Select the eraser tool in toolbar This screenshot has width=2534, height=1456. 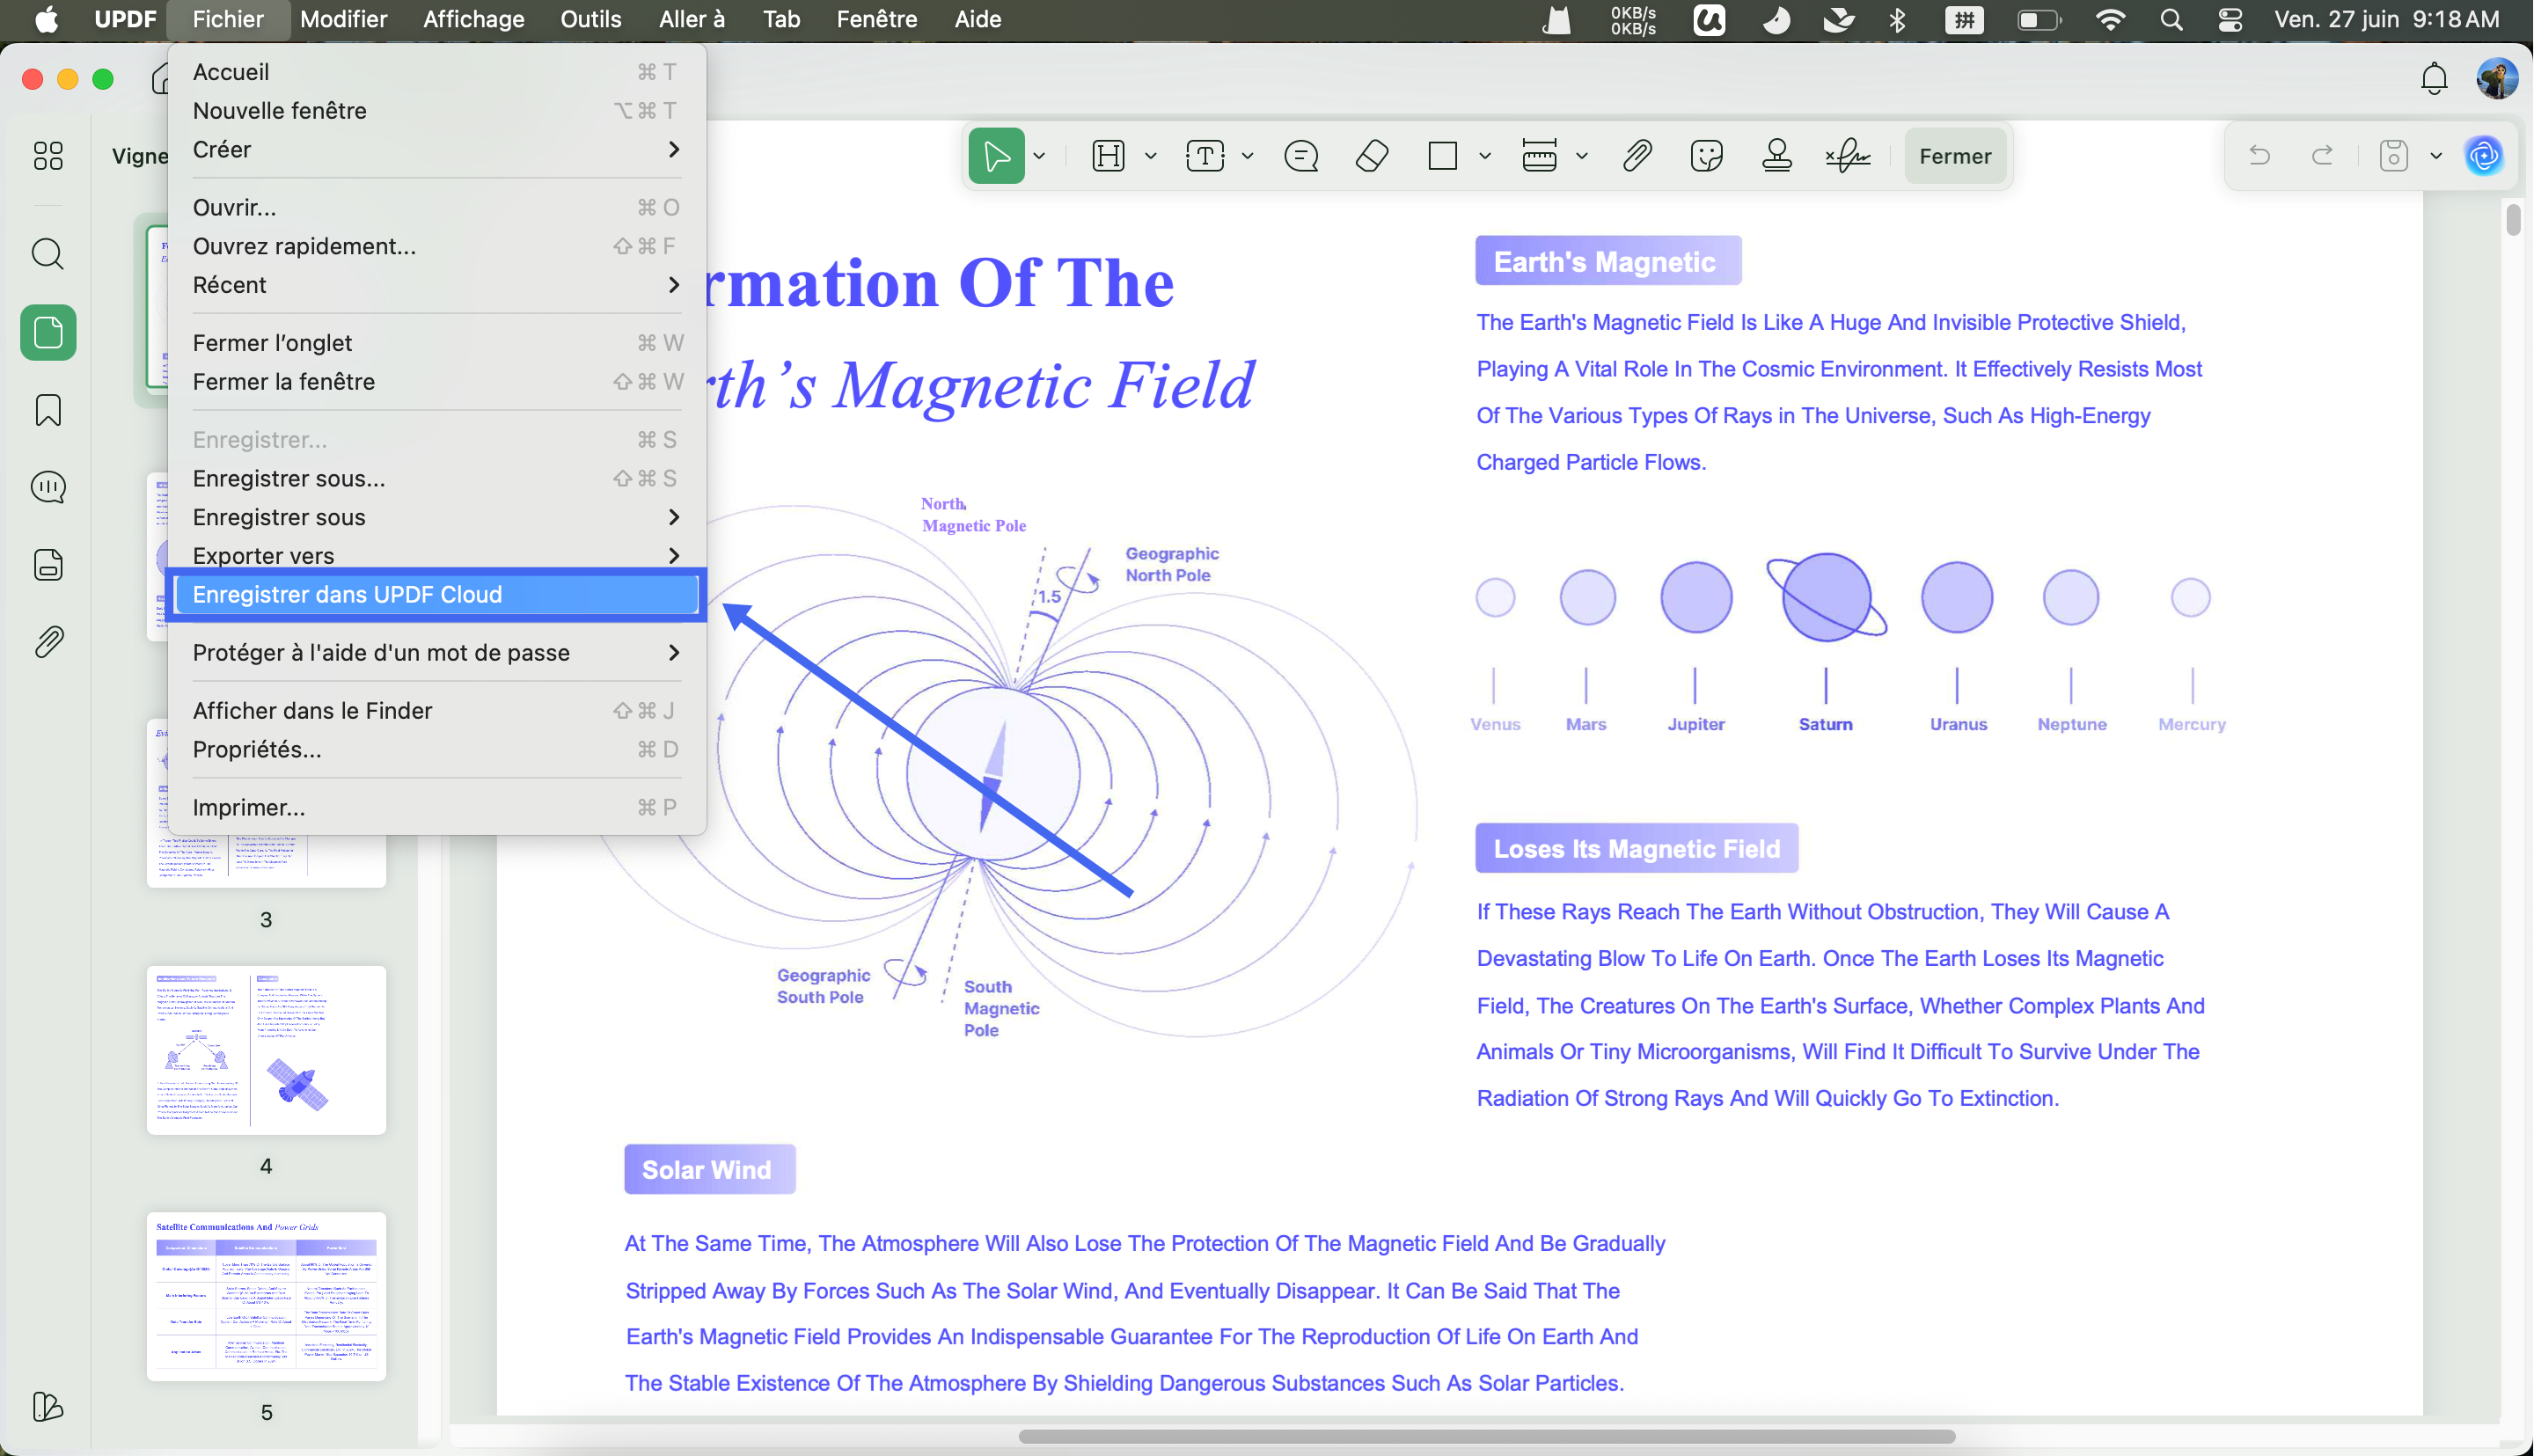click(x=1371, y=156)
